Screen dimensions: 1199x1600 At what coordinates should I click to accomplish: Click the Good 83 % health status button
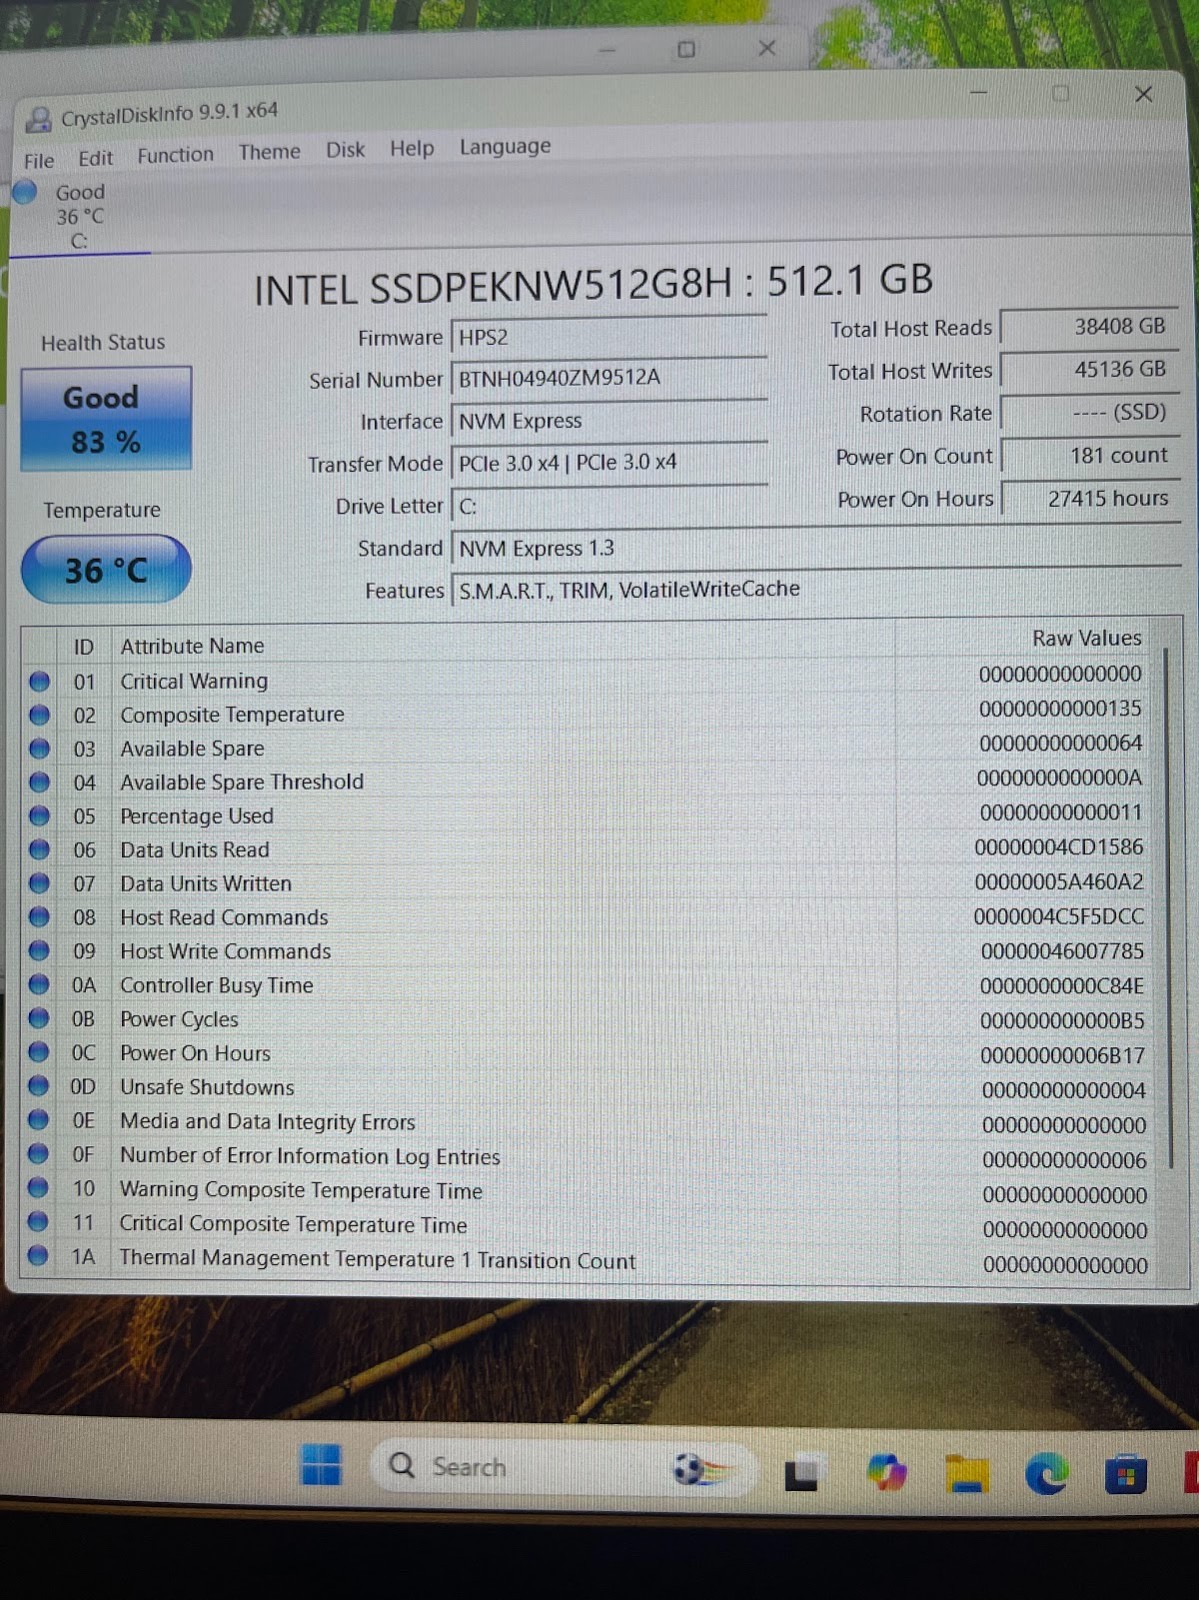[x=106, y=418]
